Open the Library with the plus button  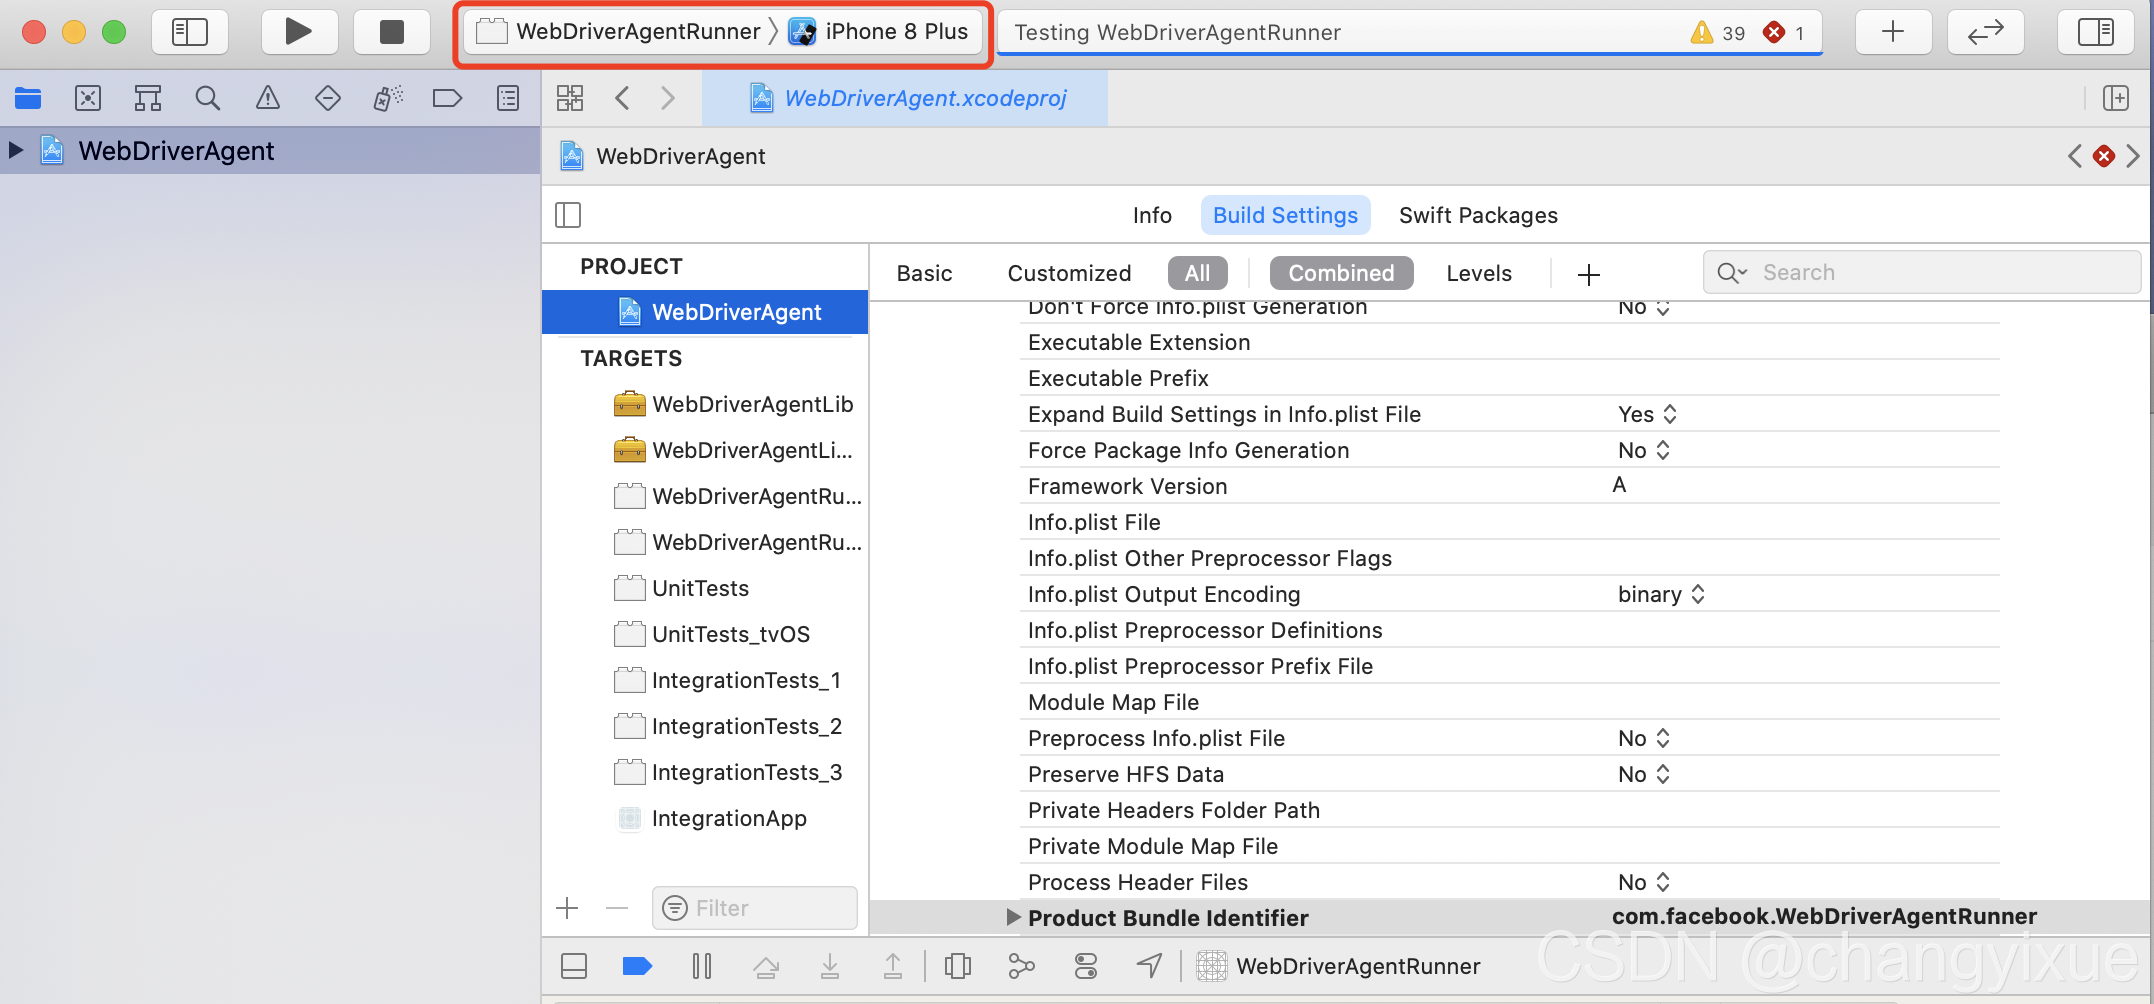1893,32
